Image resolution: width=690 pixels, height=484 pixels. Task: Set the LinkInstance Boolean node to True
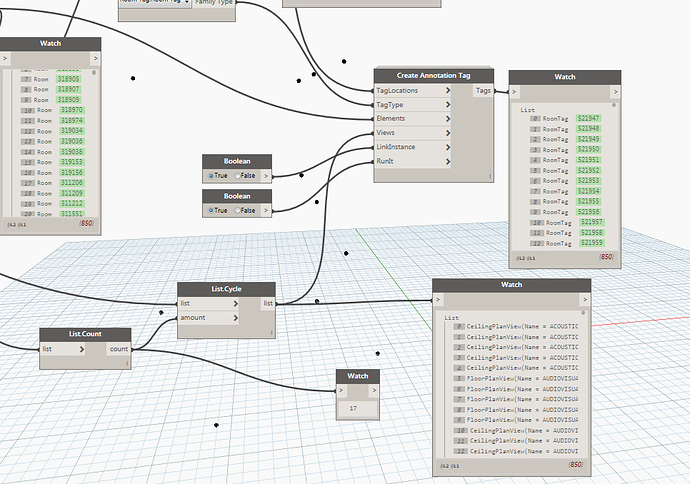pos(211,176)
